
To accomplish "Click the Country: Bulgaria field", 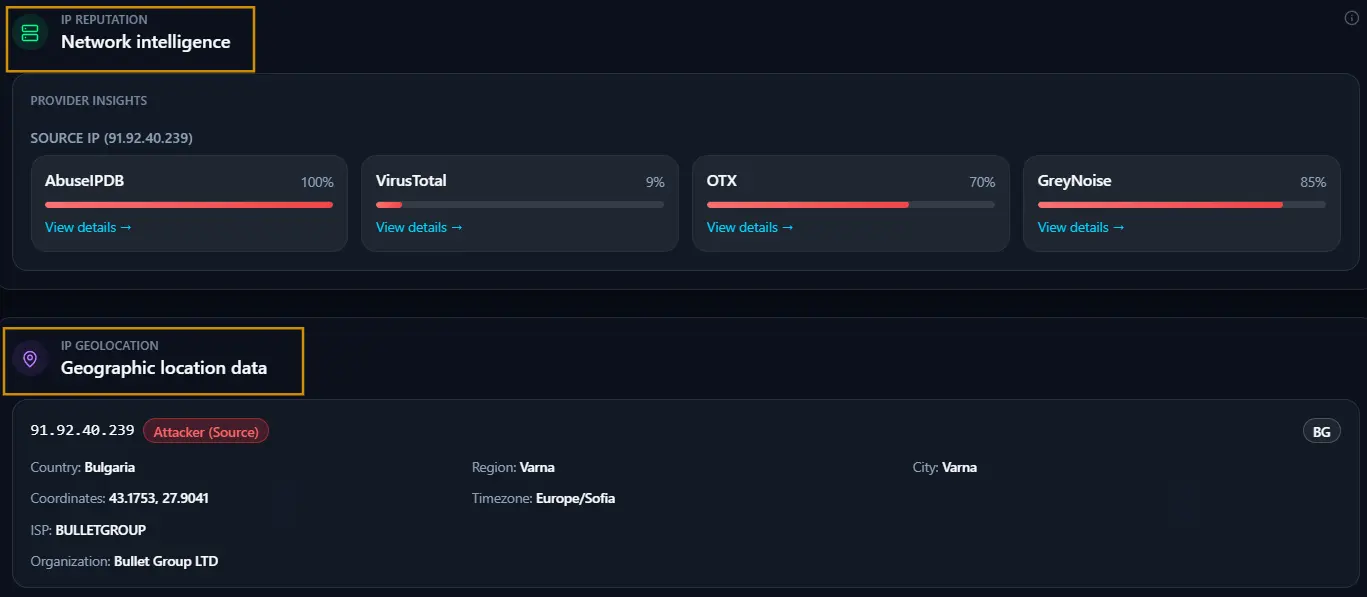I will pos(83,467).
